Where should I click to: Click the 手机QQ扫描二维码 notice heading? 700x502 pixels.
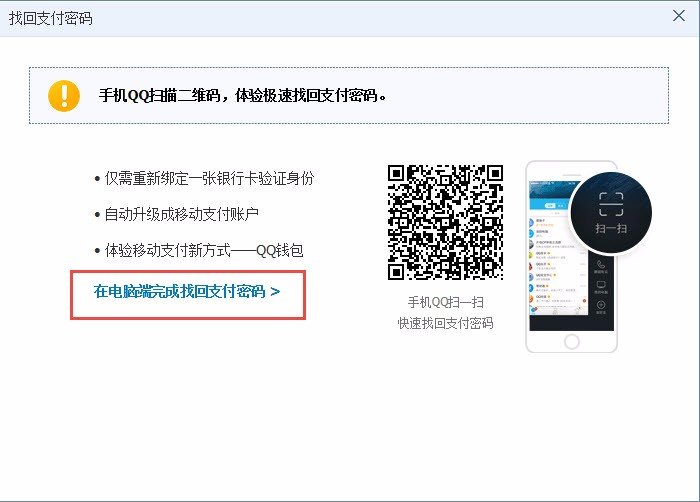pos(243,95)
